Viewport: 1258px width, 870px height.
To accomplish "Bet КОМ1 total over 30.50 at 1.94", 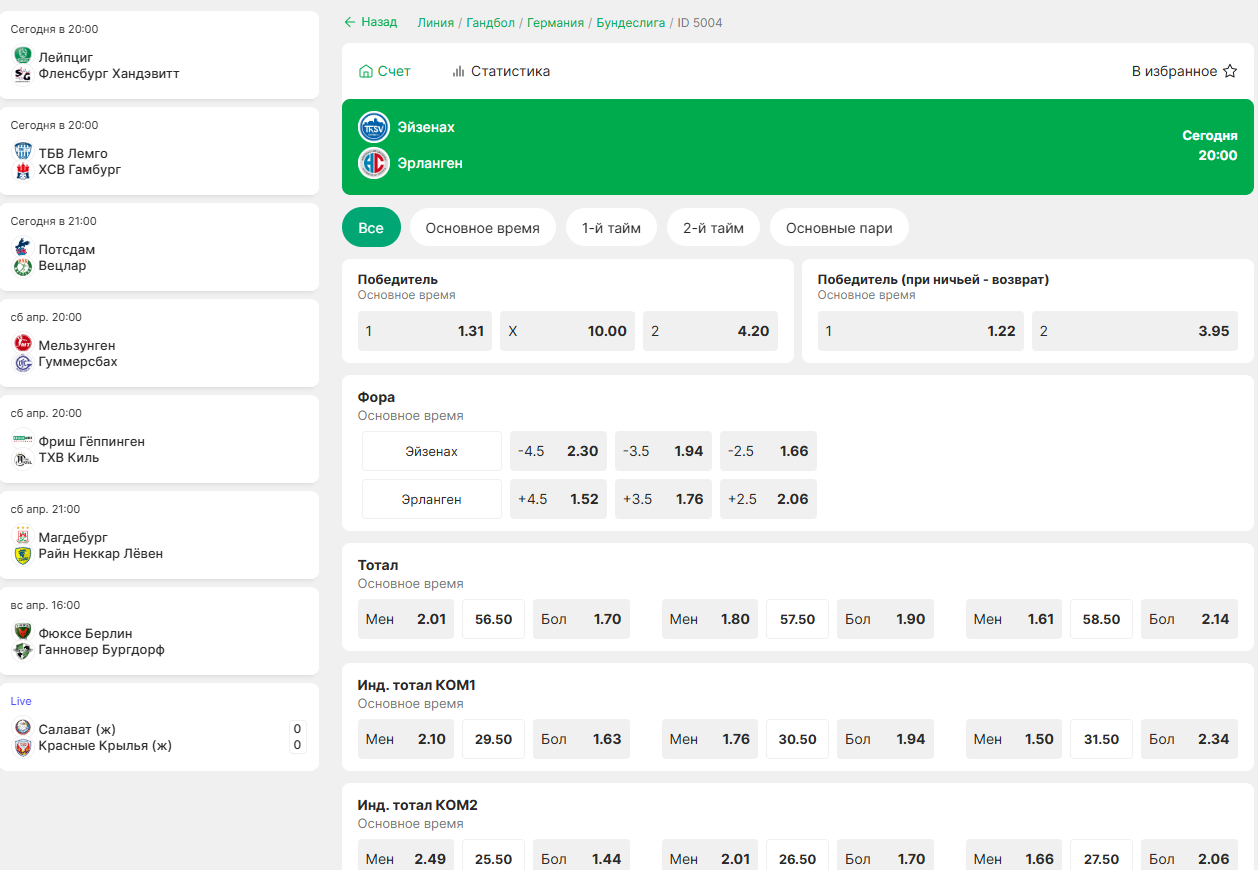I will pyautogui.click(x=885, y=739).
